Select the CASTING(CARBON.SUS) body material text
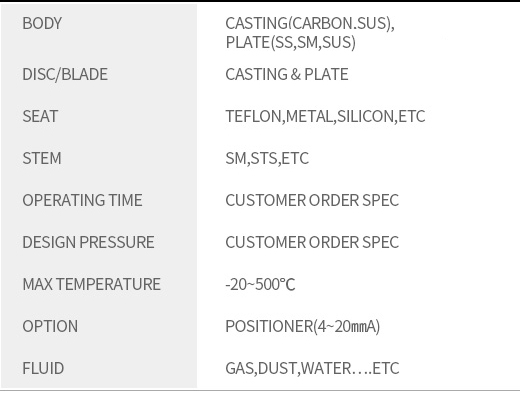Image resolution: width=520 pixels, height=396 pixels. pyautogui.click(x=310, y=23)
